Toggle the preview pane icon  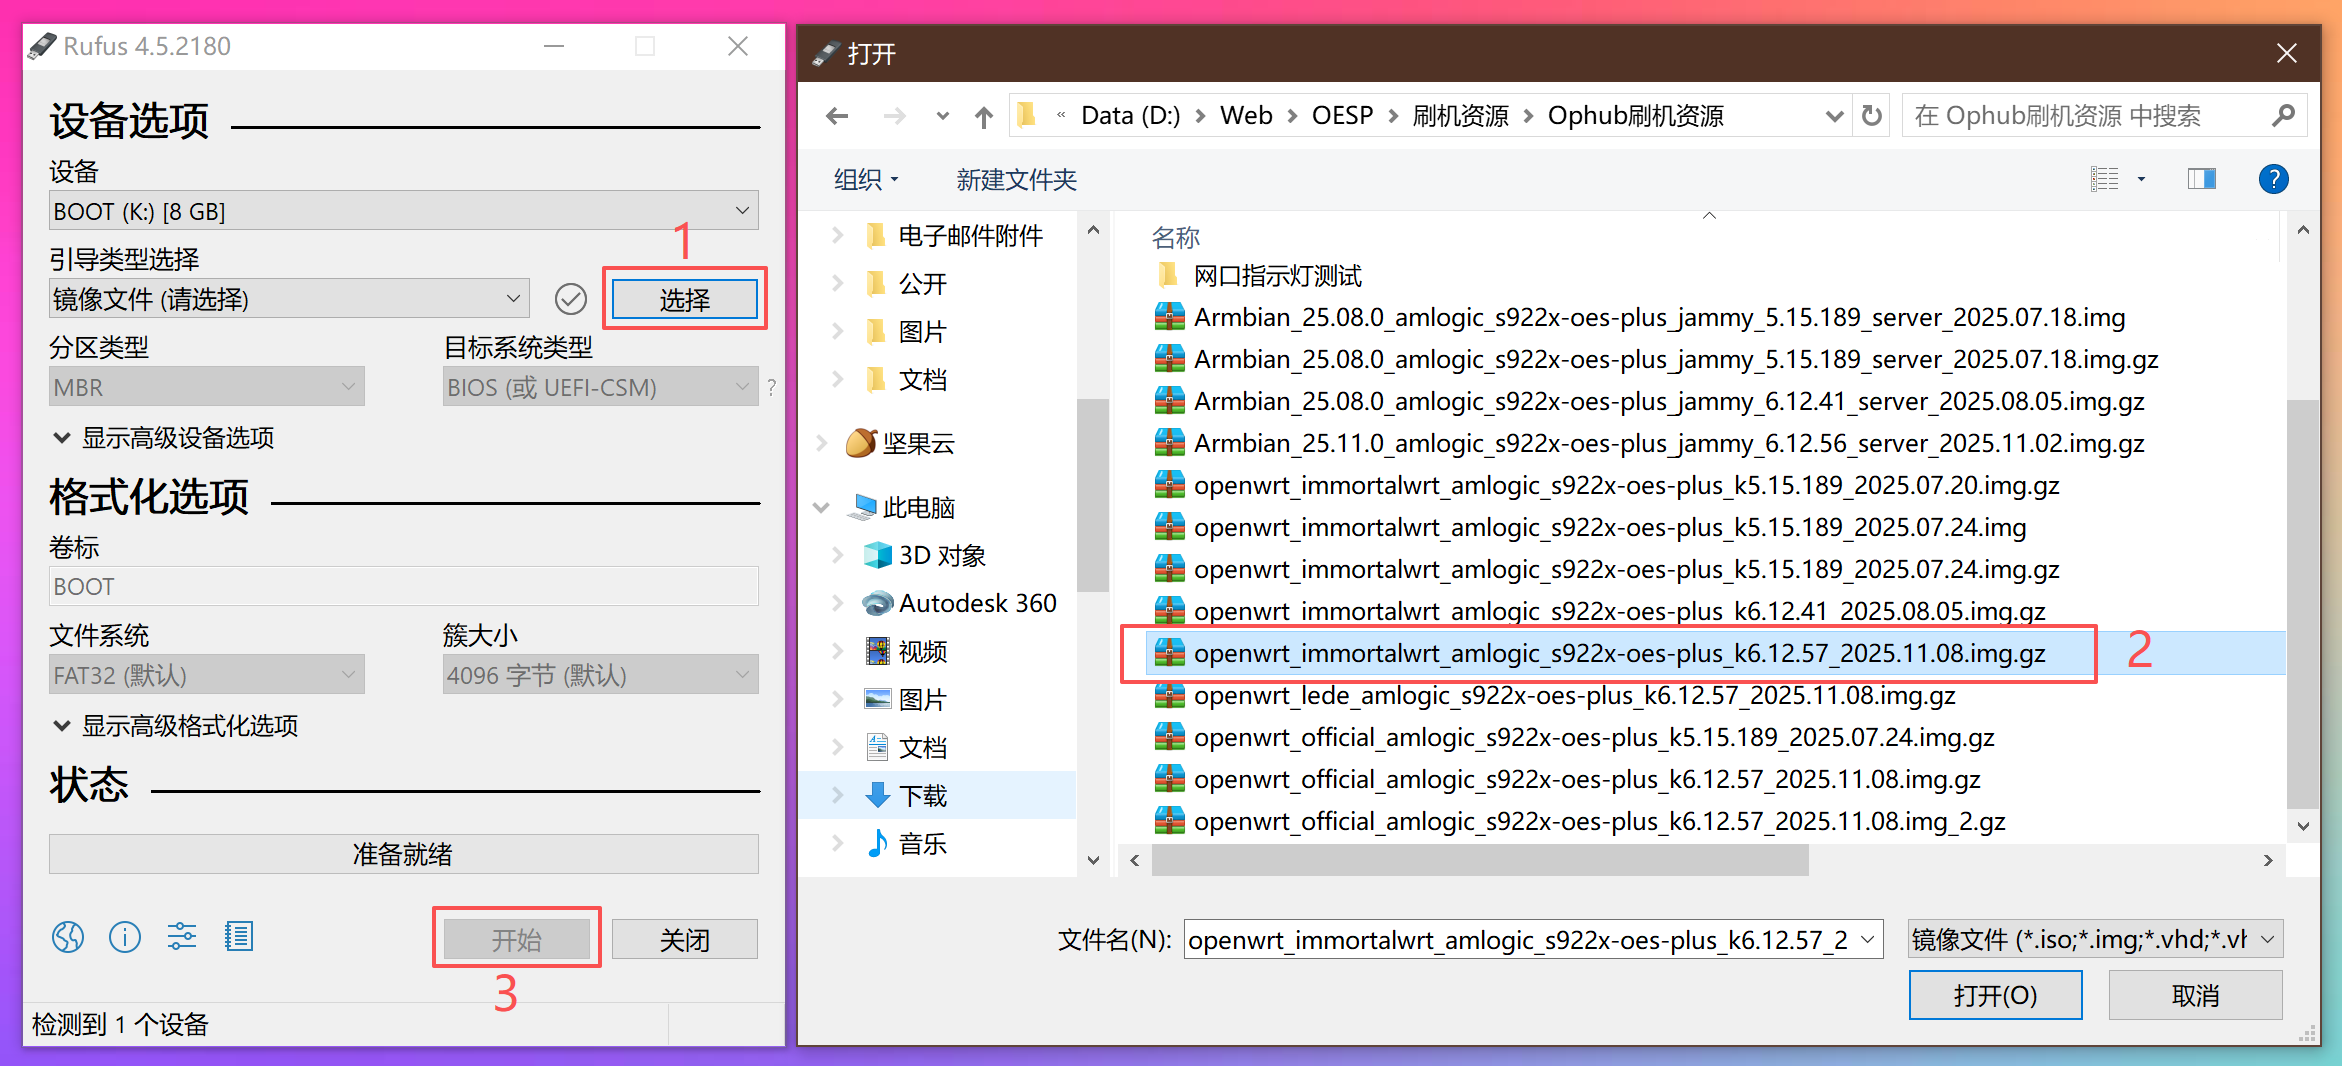click(2201, 179)
